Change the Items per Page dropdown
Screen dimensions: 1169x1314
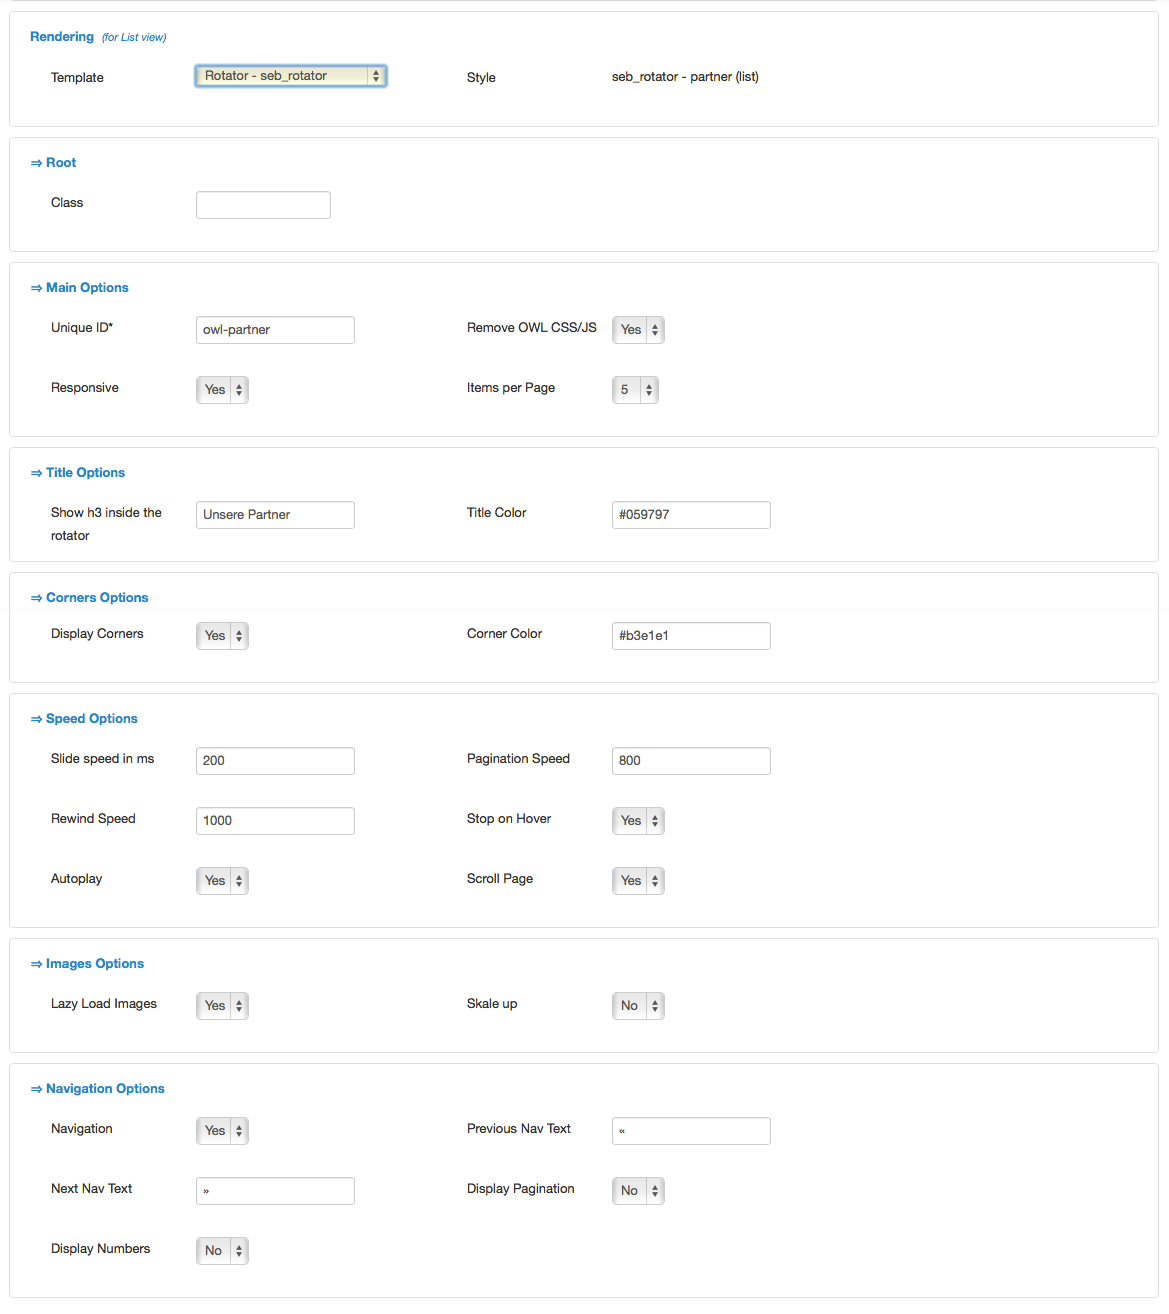pyautogui.click(x=635, y=390)
